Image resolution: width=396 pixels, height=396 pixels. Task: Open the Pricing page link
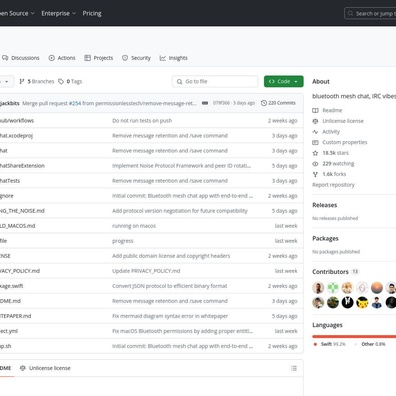pos(92,13)
